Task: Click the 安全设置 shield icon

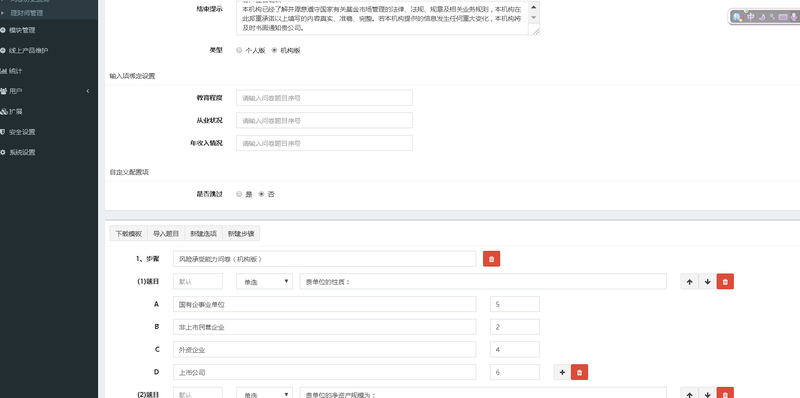Action: click(x=3, y=132)
